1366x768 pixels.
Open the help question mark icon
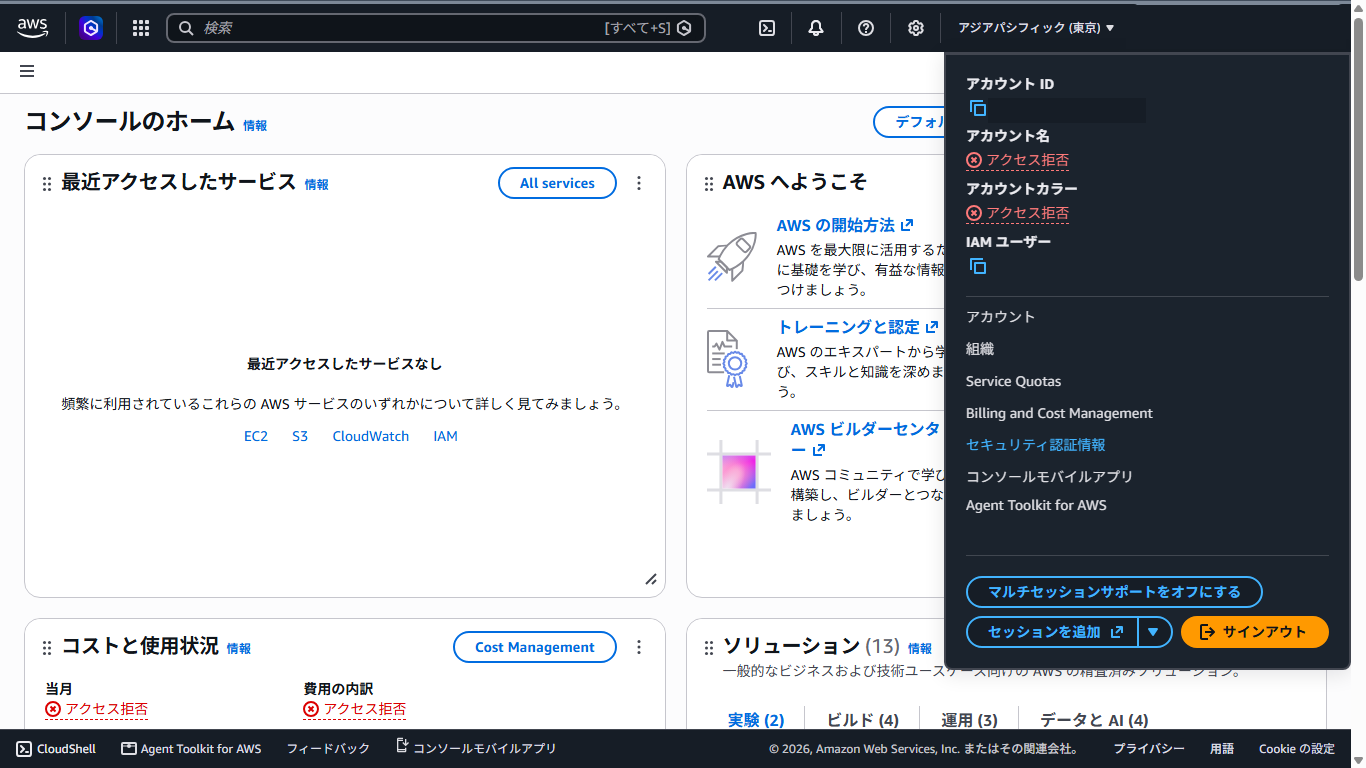[x=866, y=28]
